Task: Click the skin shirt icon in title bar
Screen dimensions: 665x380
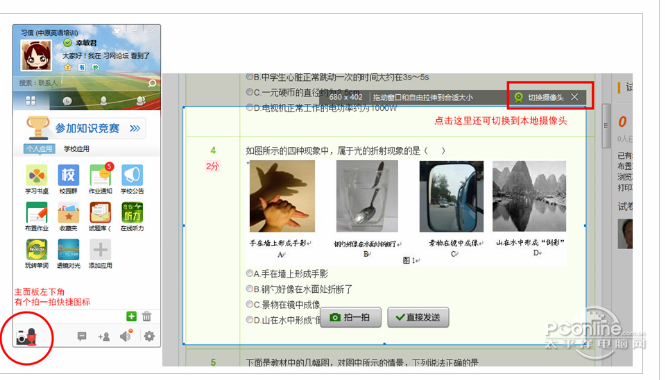Action: pos(116,31)
